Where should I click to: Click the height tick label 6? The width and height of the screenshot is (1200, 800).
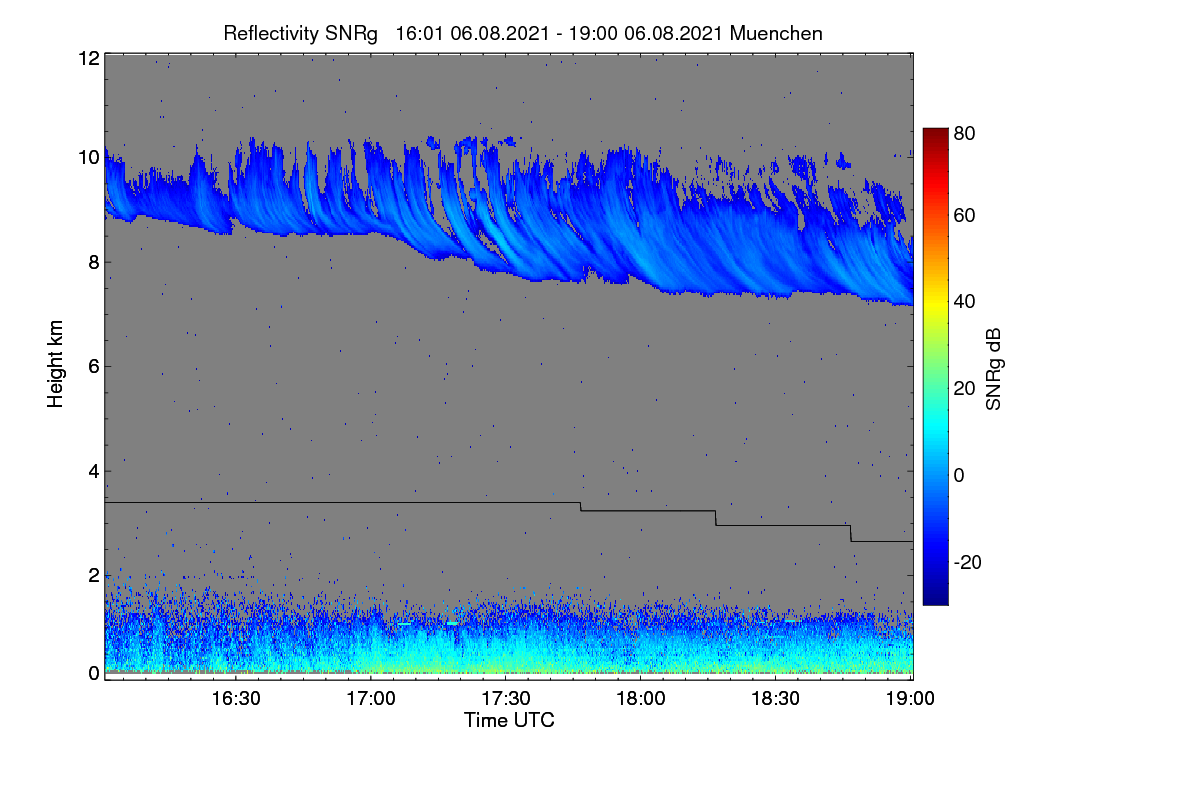(94, 366)
